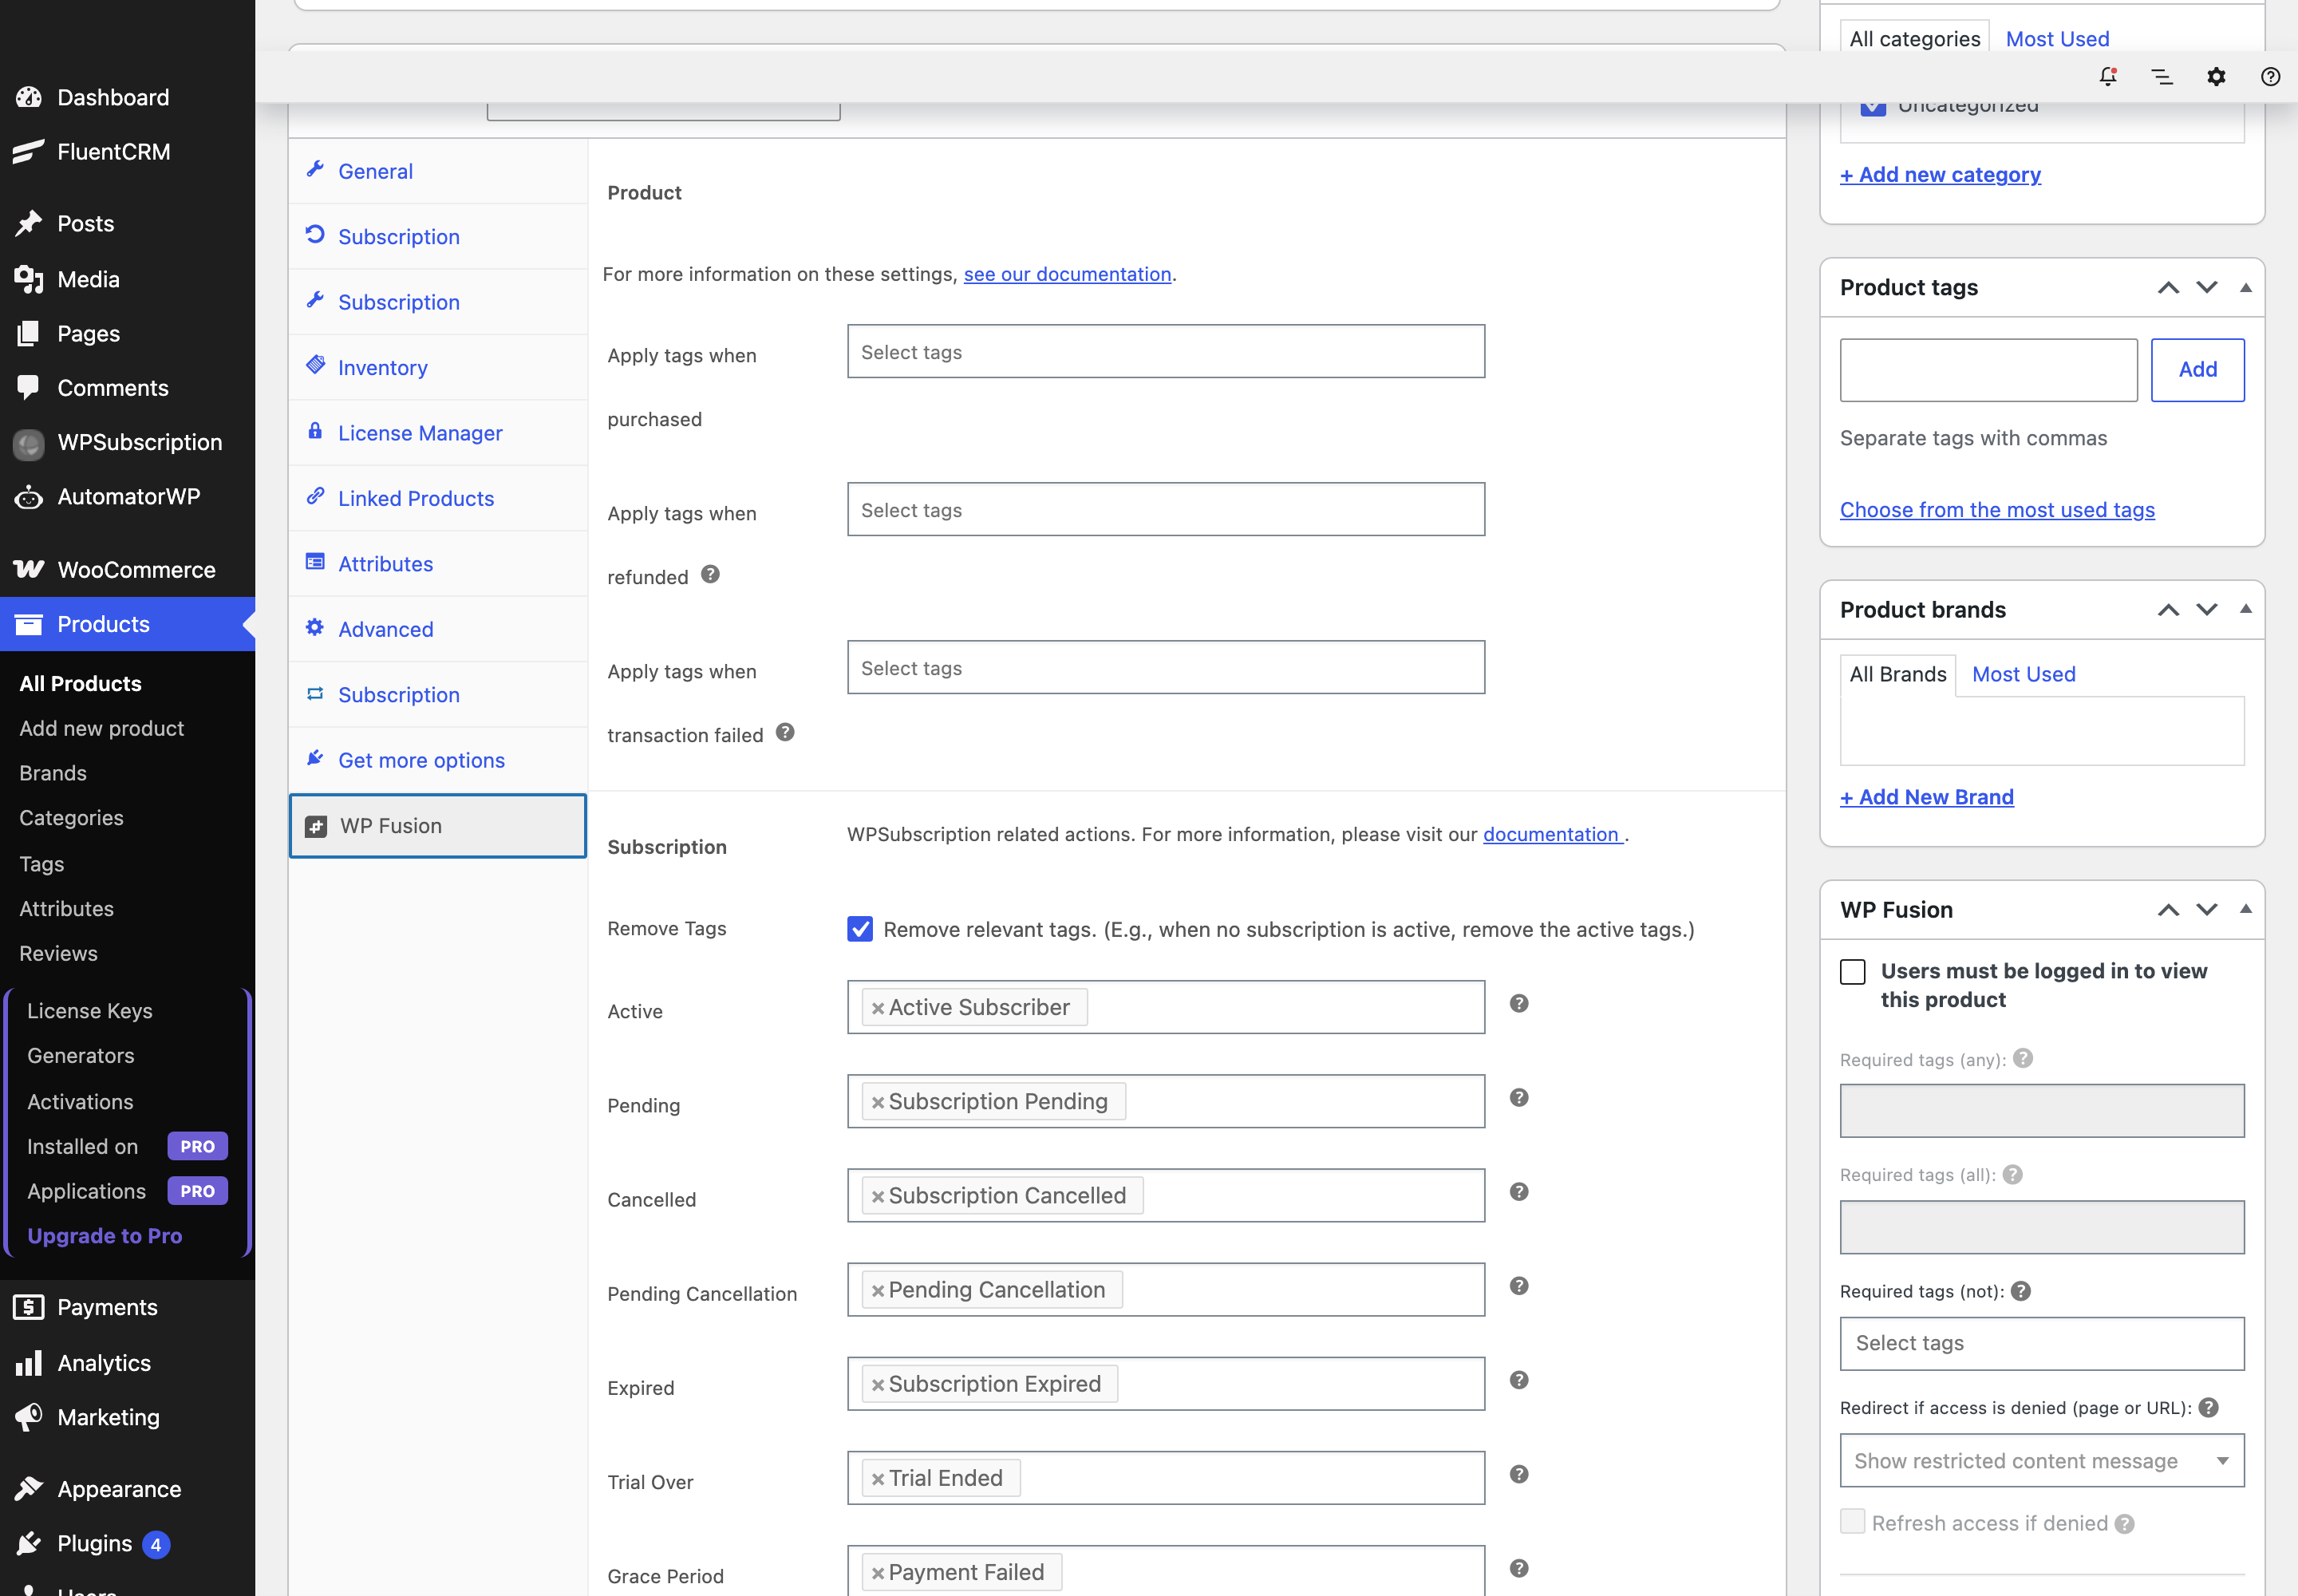Click Add new category link

[x=1940, y=174]
